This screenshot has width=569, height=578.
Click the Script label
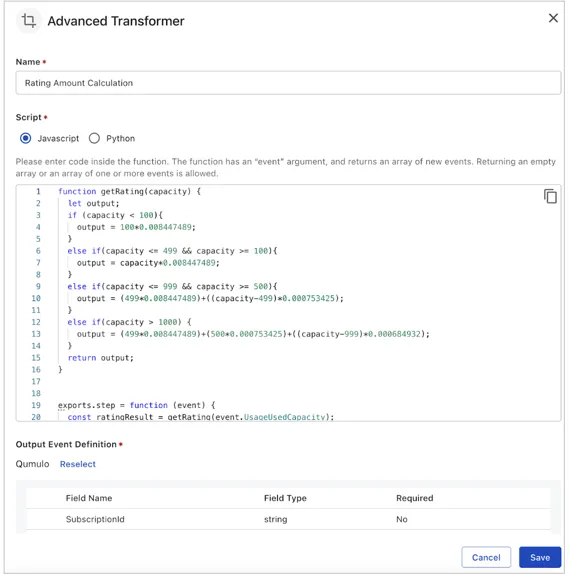click(28, 117)
